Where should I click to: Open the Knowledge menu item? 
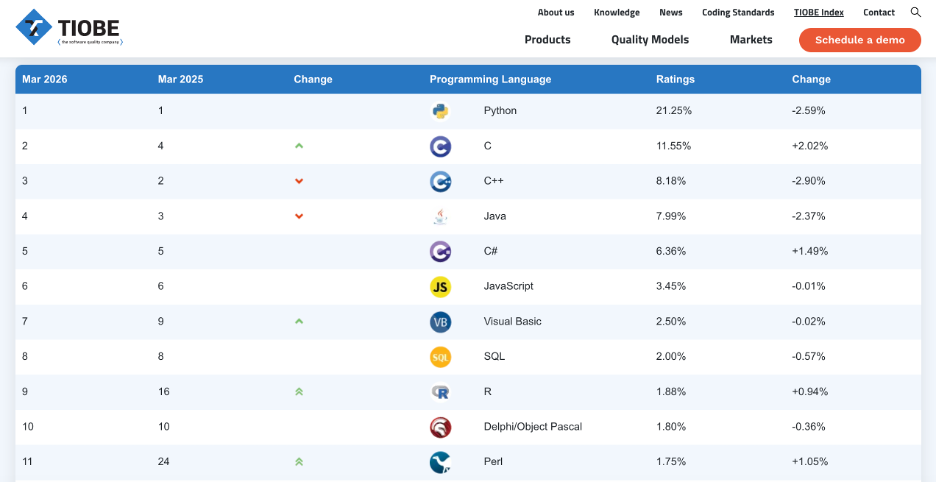coord(617,12)
